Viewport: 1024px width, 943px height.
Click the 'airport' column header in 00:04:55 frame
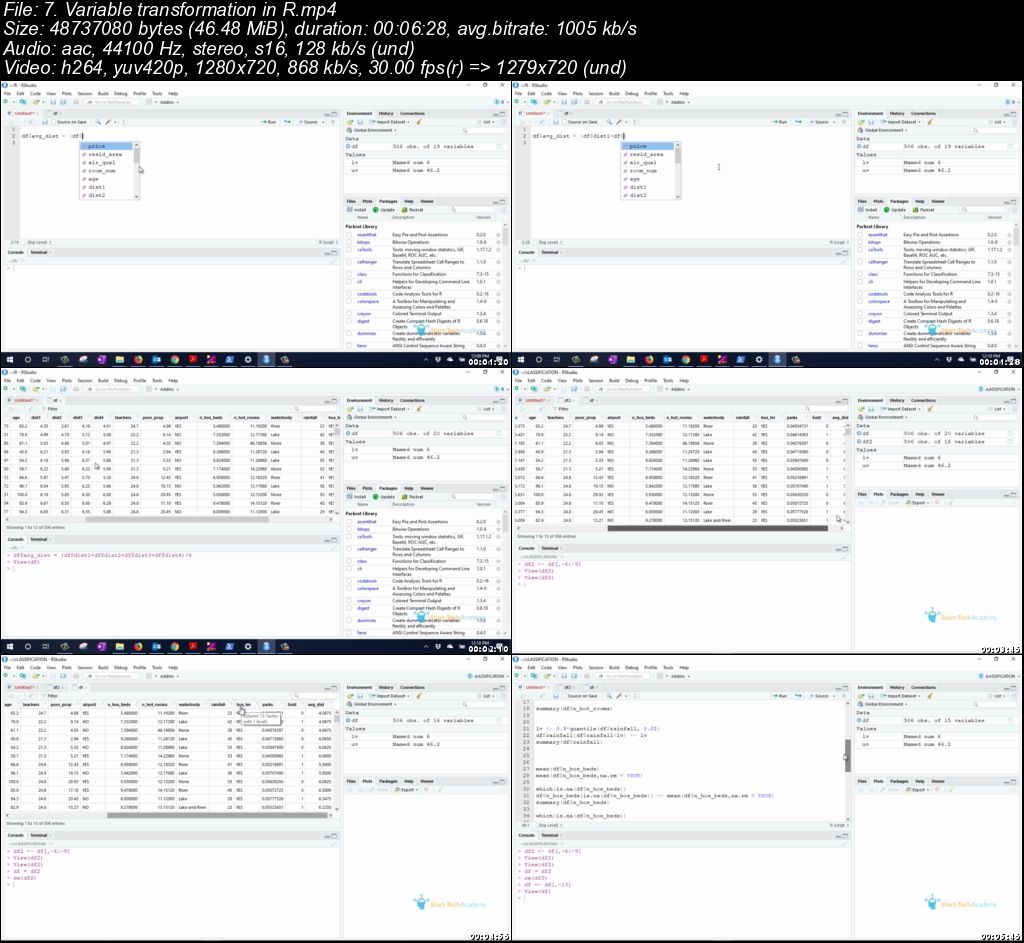(89, 705)
